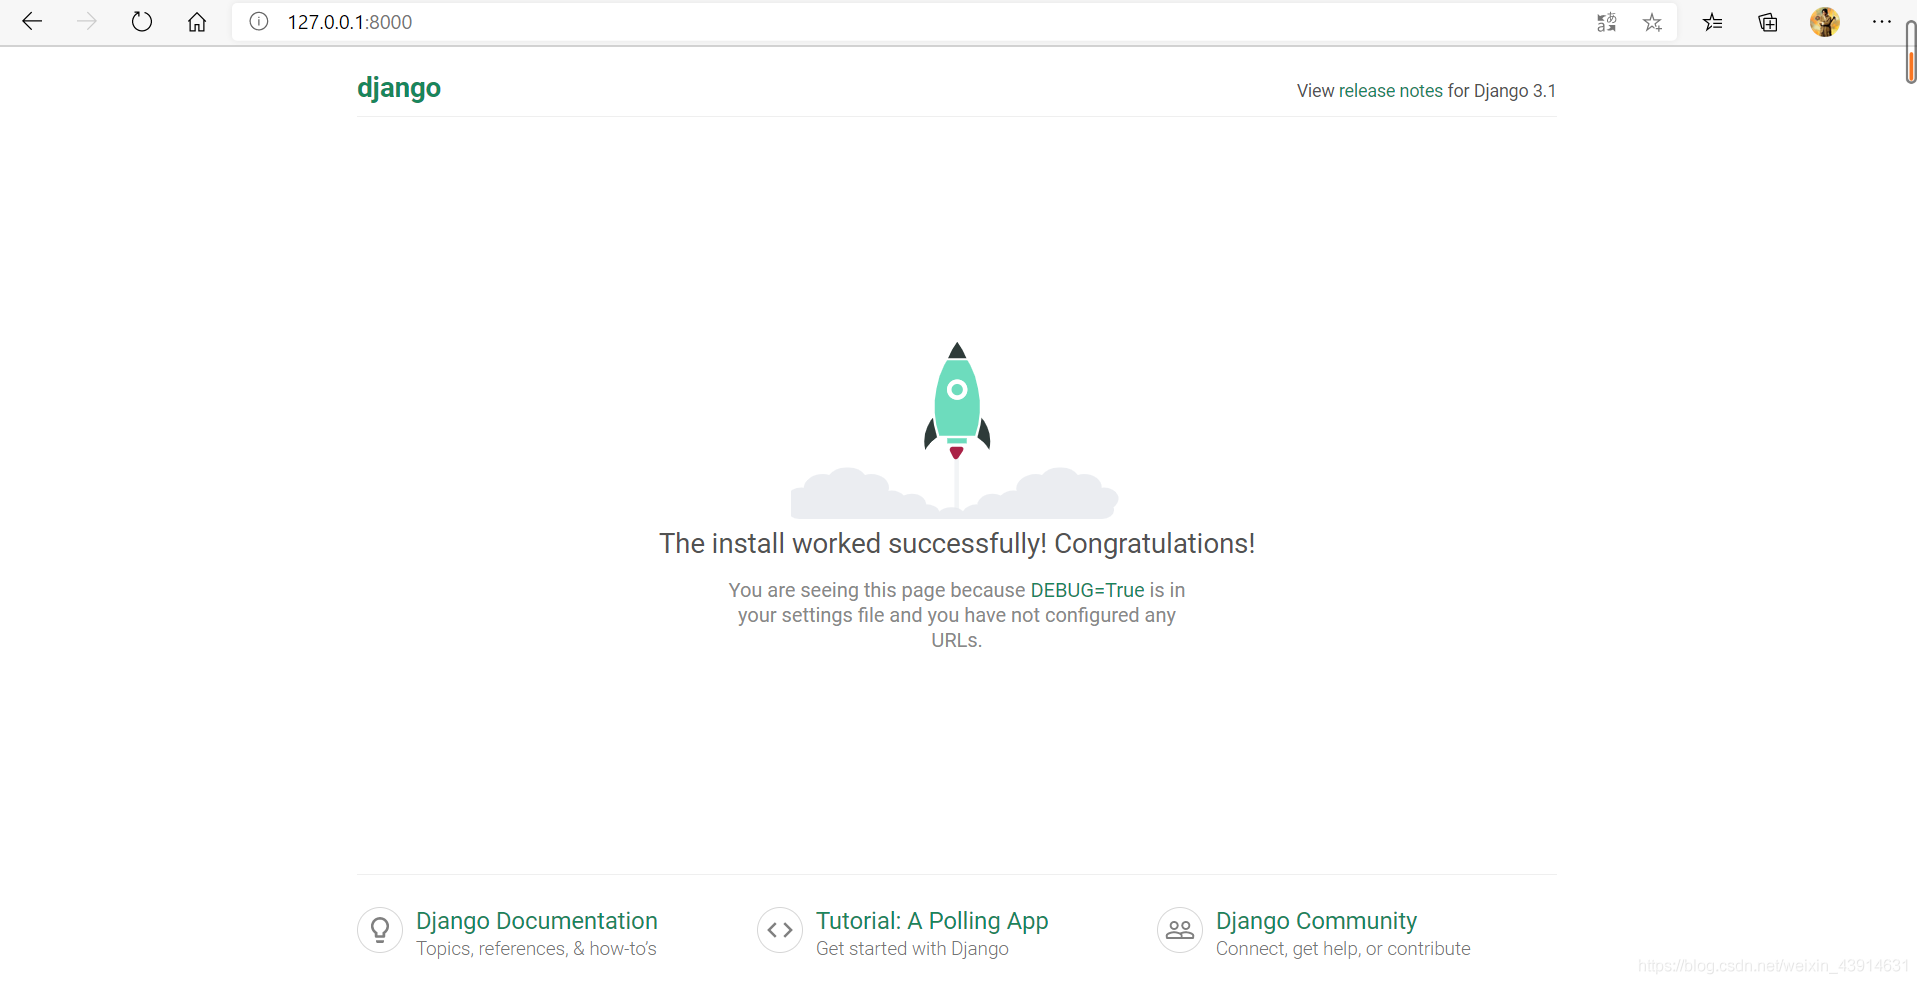The width and height of the screenshot is (1917, 984).
Task: Click the code brackets icon for Tutorial
Action: 780,930
